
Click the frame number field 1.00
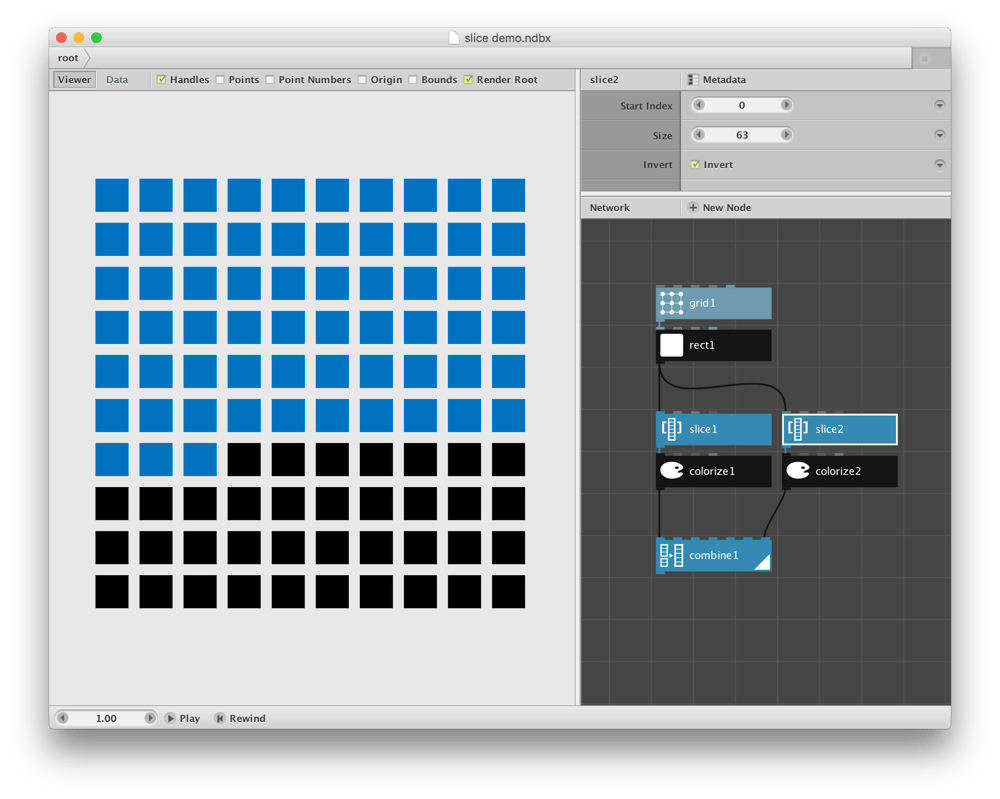tap(106, 718)
